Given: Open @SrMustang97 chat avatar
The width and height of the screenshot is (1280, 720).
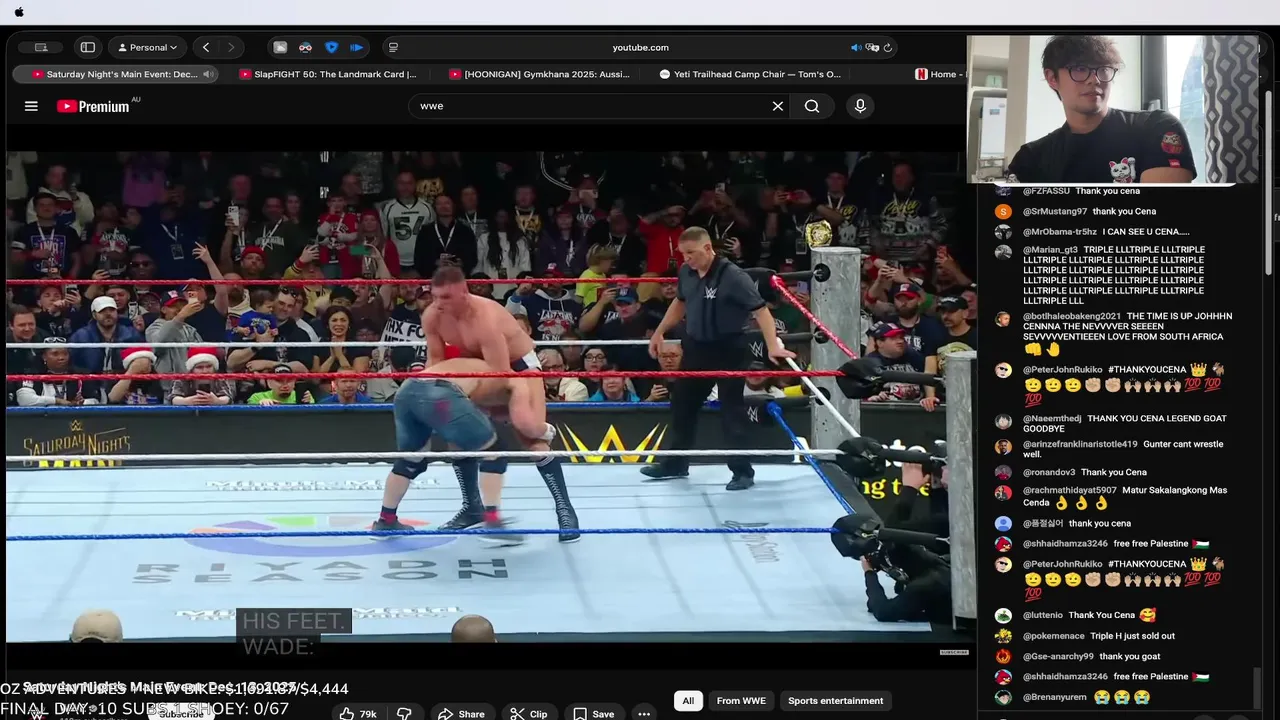Looking at the screenshot, I should pyautogui.click(x=1003, y=212).
